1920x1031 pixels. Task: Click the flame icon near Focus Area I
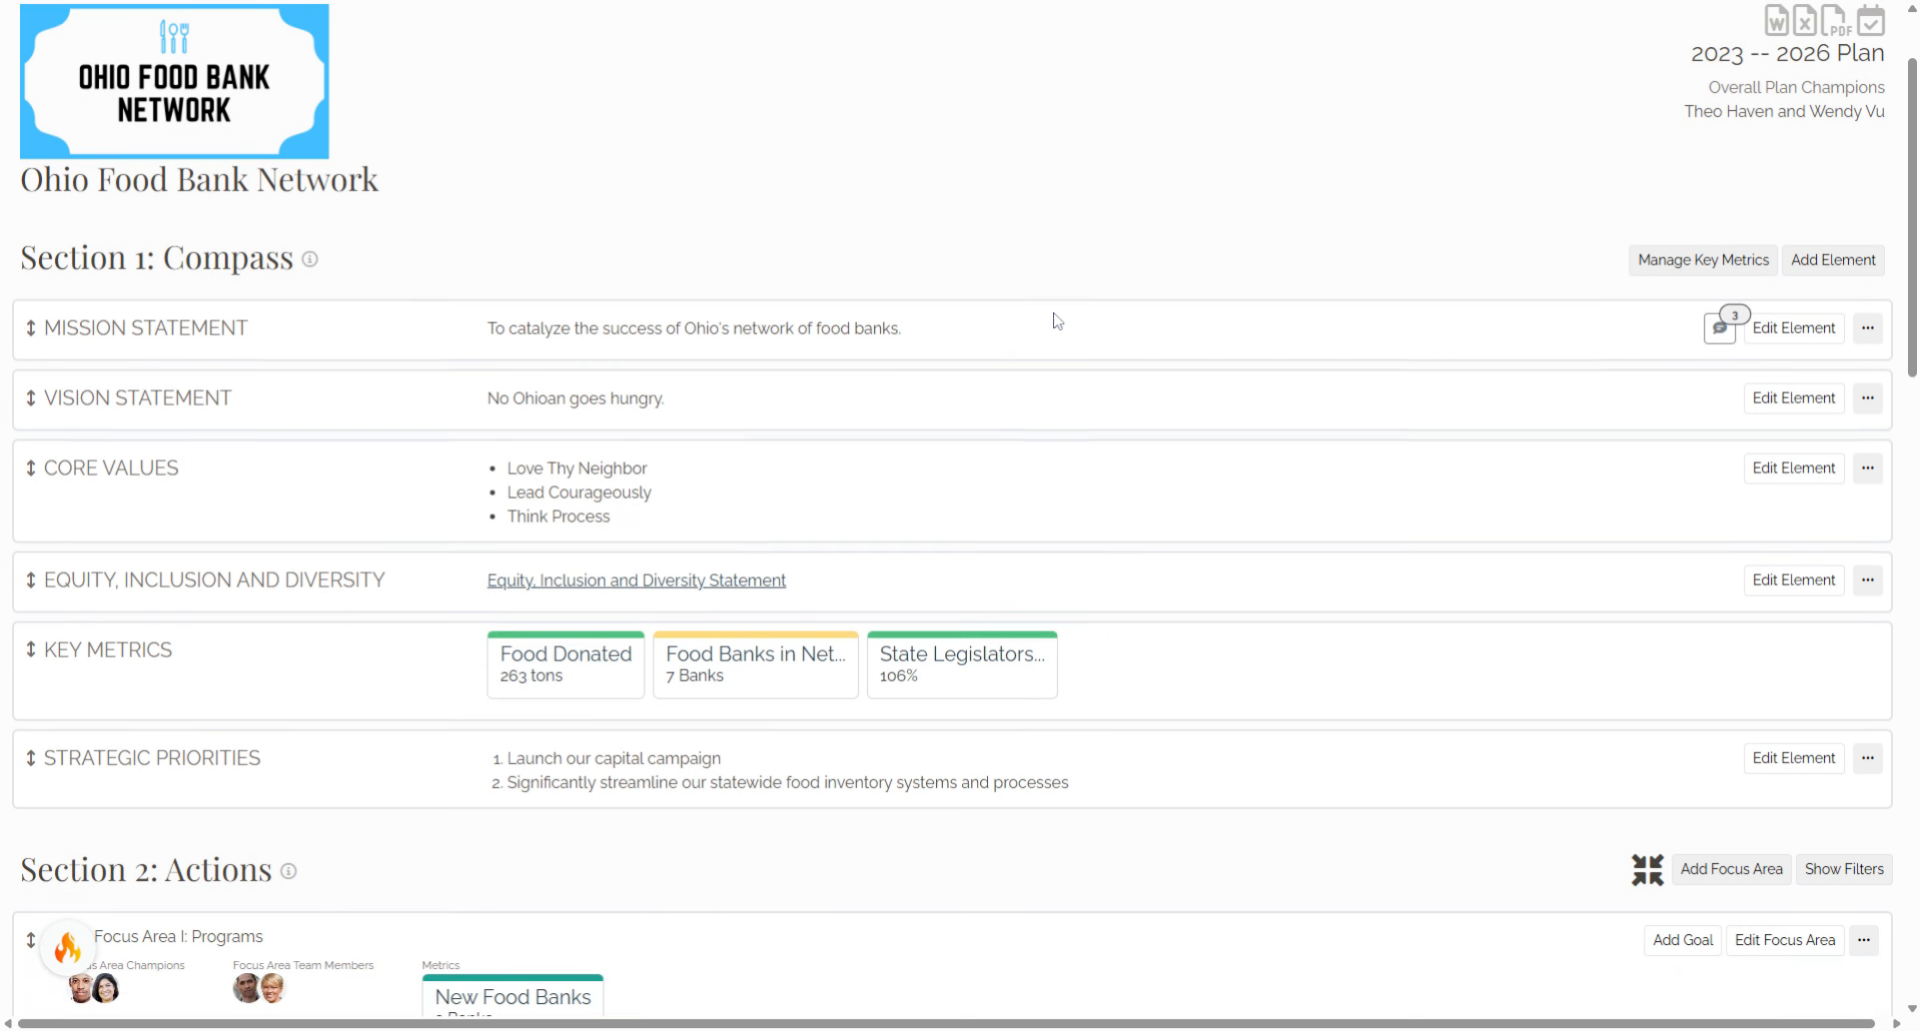[x=68, y=947]
